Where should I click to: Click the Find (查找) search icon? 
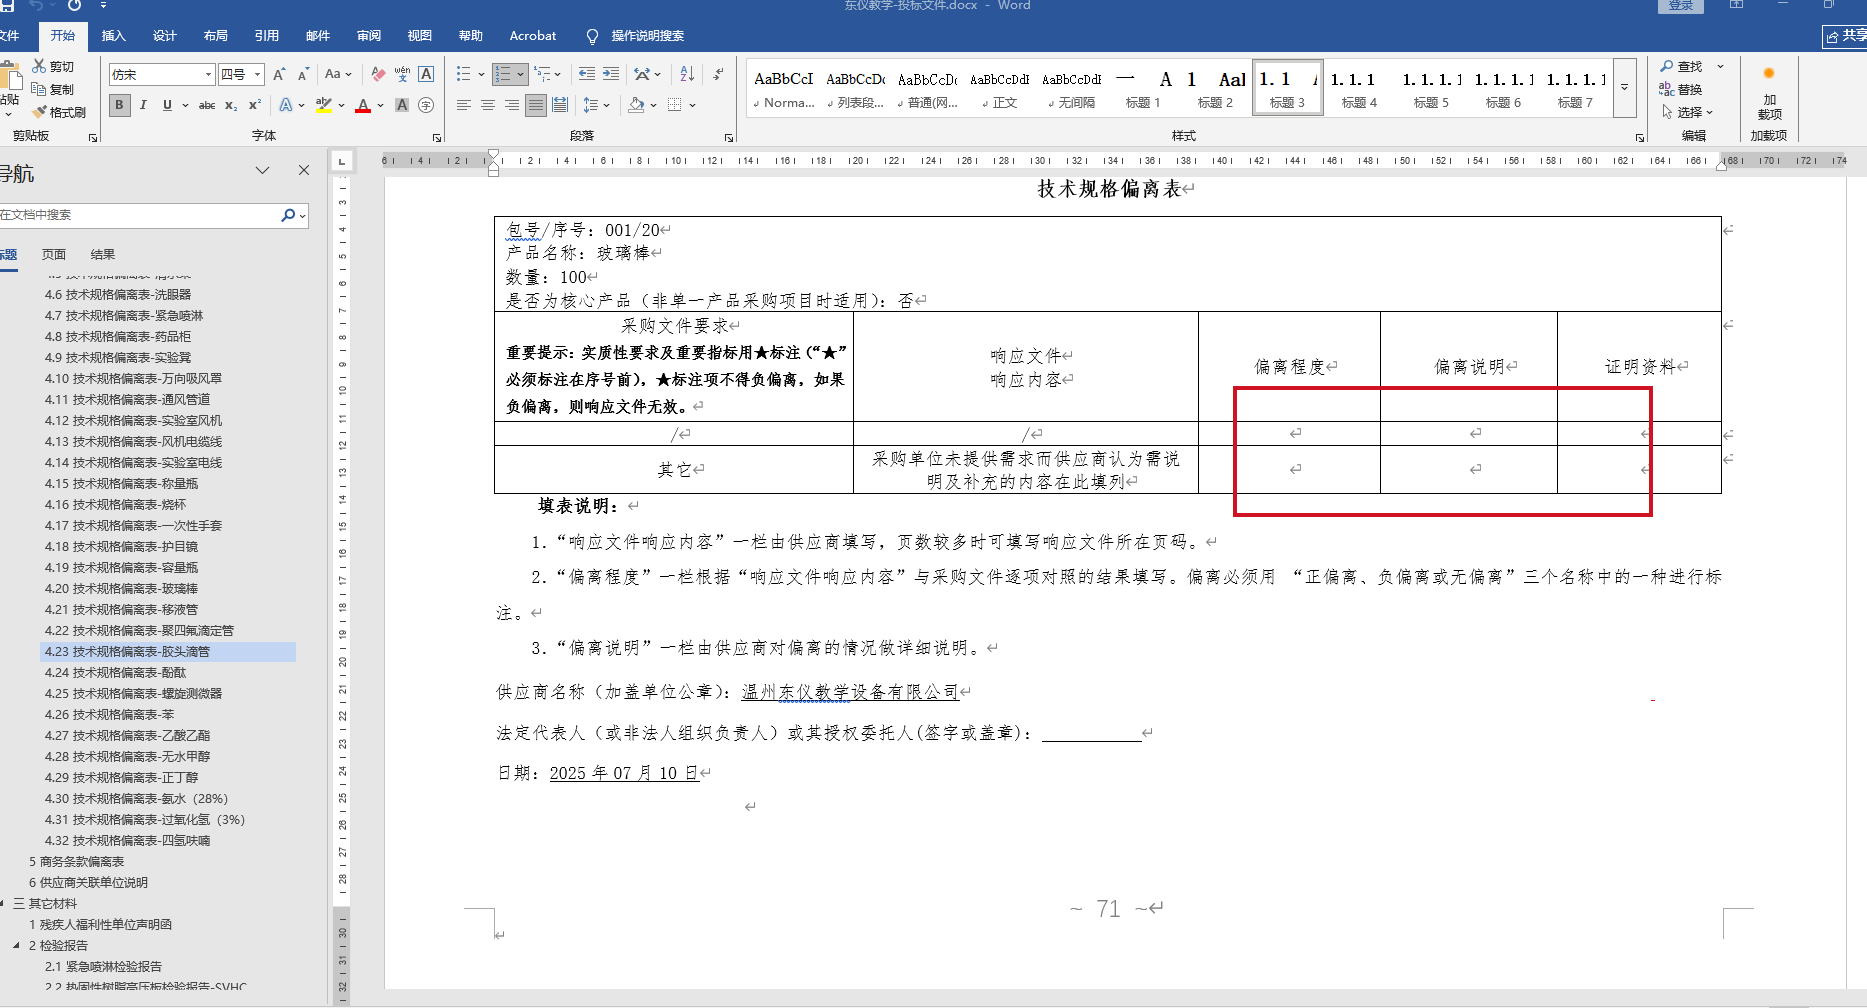tap(1683, 66)
